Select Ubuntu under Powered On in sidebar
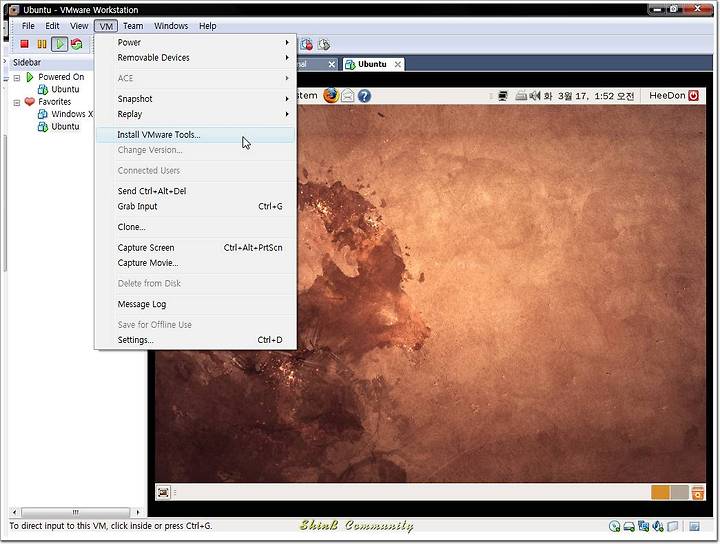 65,89
